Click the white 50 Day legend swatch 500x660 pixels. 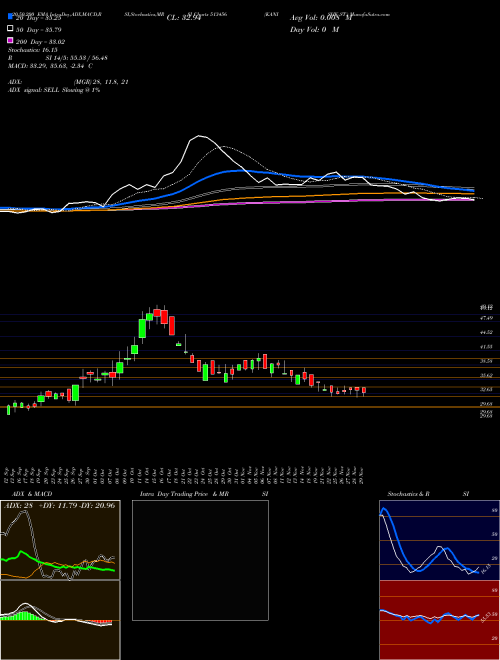coord(10,28)
